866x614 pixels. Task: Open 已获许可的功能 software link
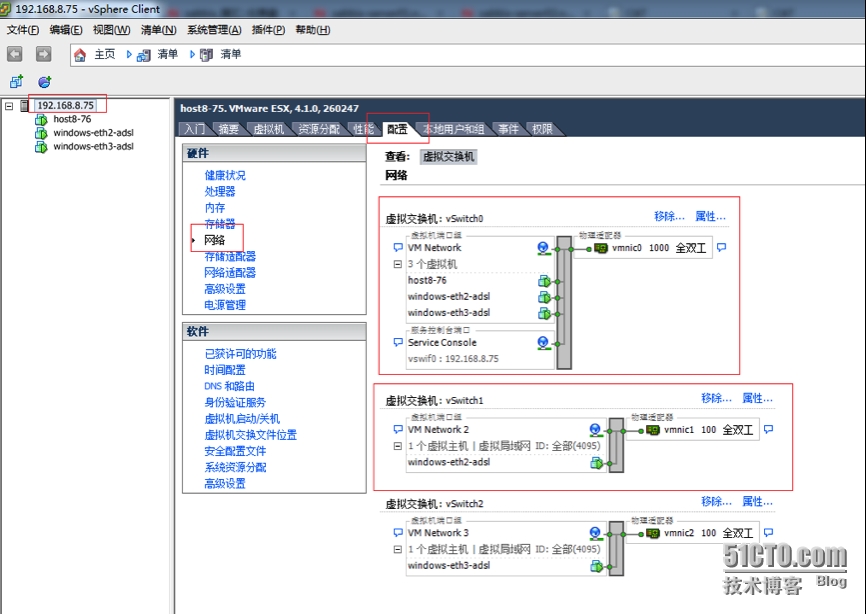[x=240, y=354]
